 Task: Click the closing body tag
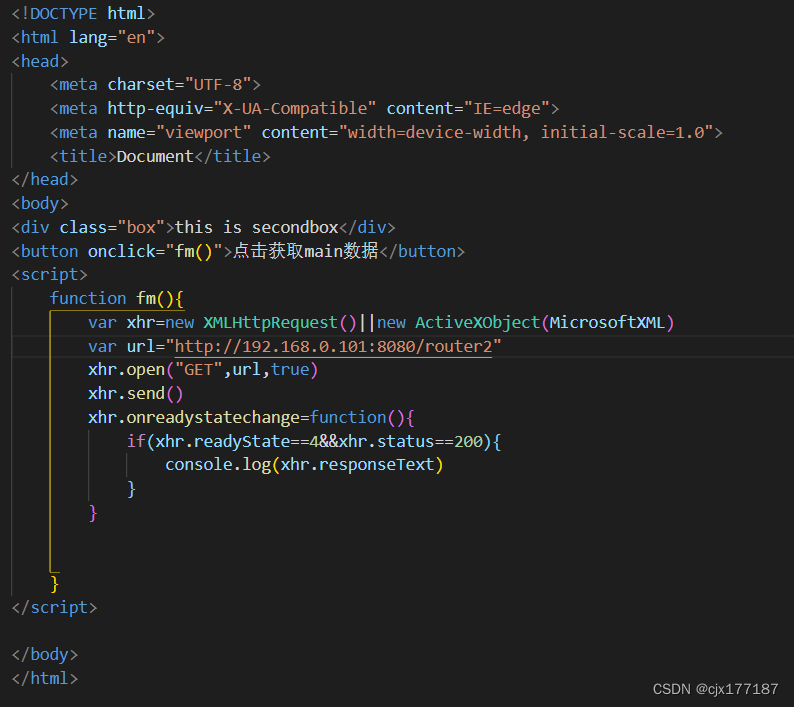click(x=45, y=654)
